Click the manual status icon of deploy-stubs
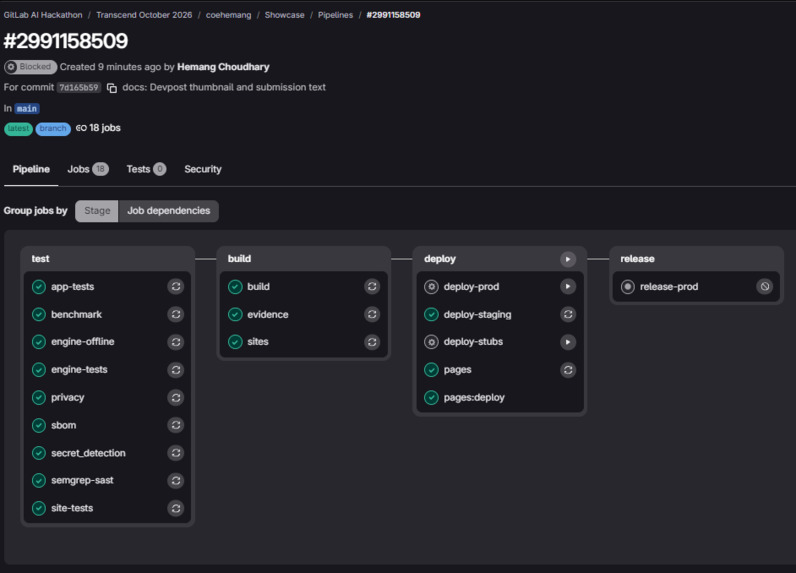Viewport: 796px width, 573px height. pyautogui.click(x=432, y=342)
